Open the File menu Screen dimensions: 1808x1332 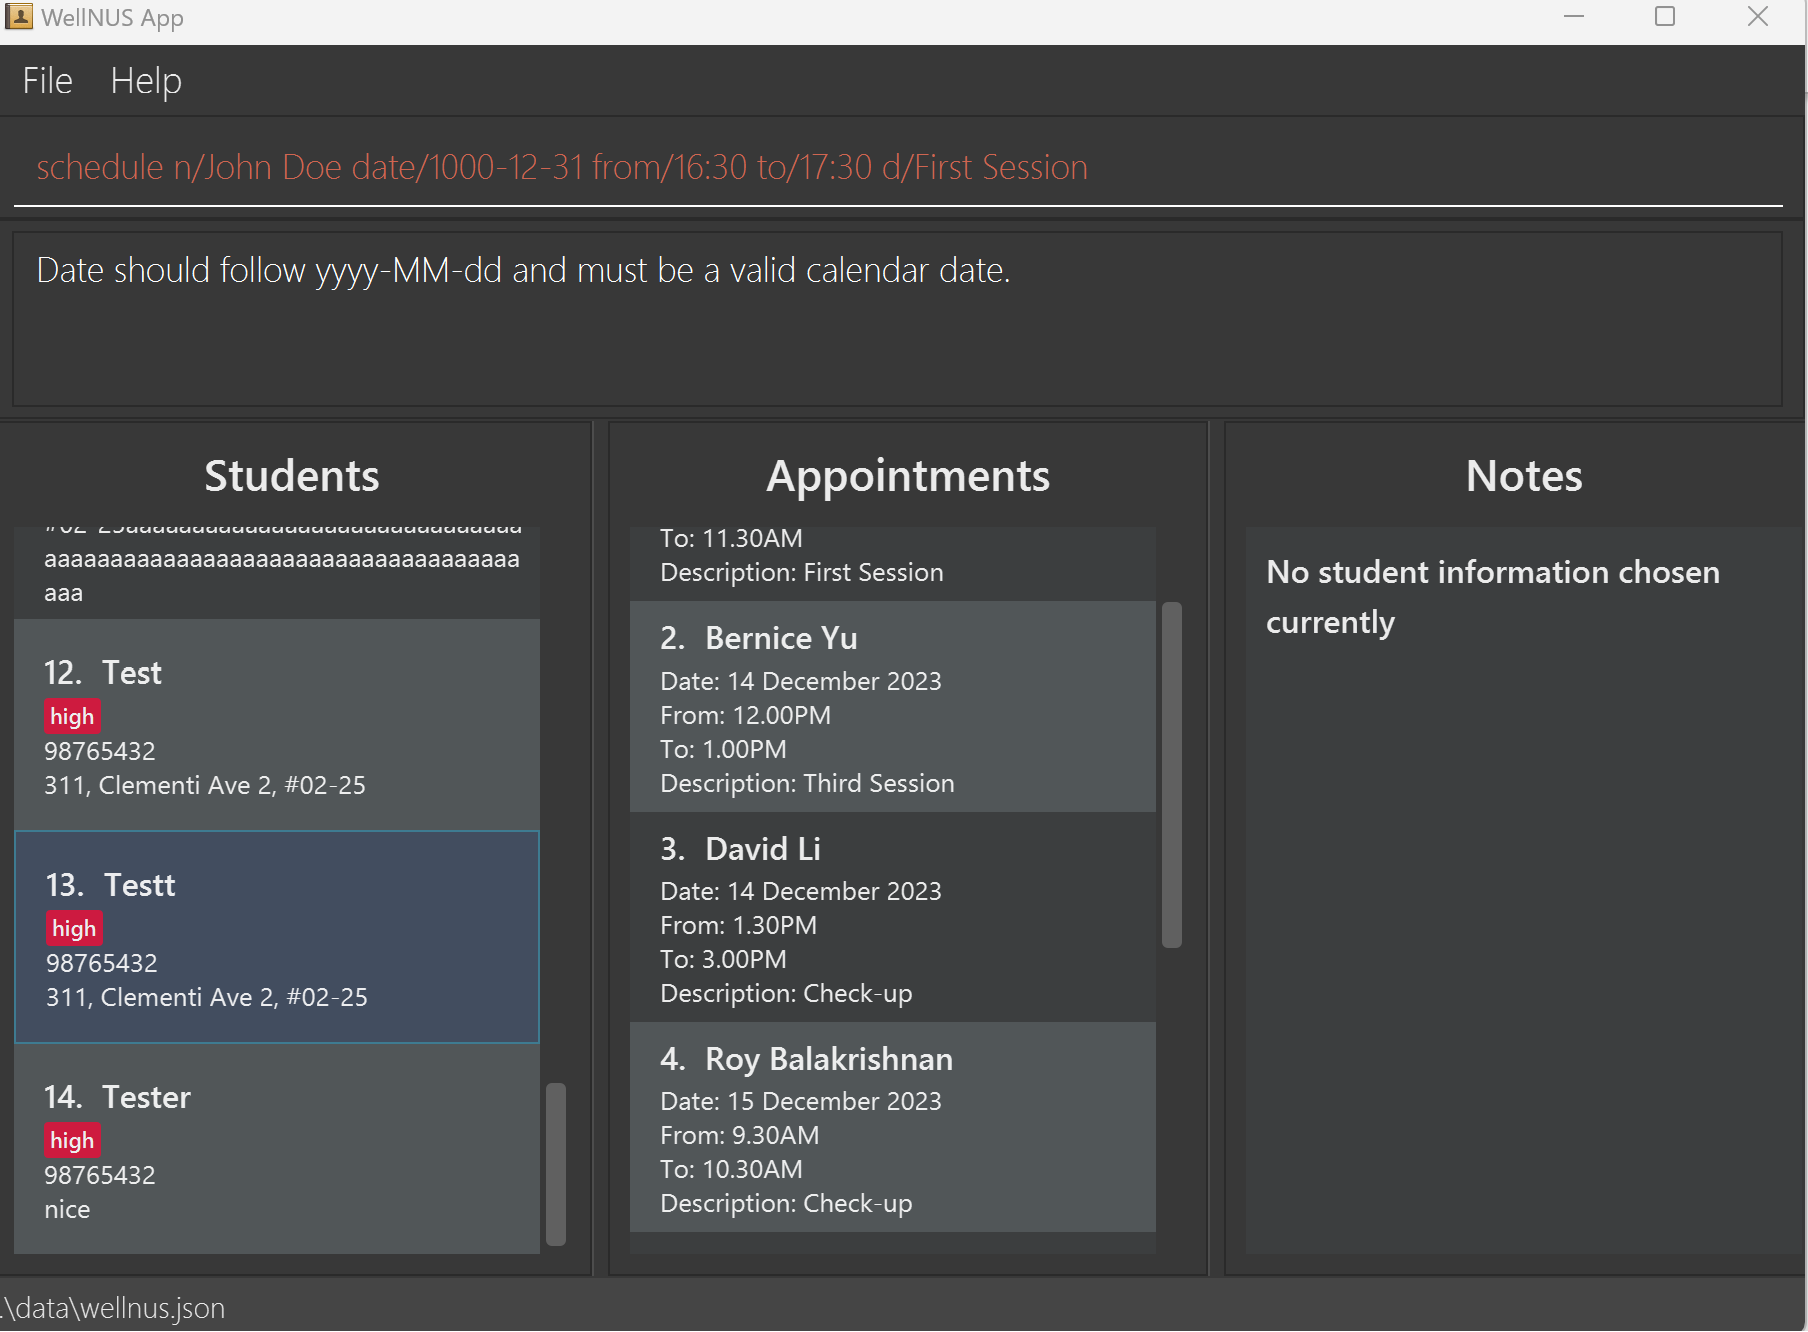[x=47, y=81]
